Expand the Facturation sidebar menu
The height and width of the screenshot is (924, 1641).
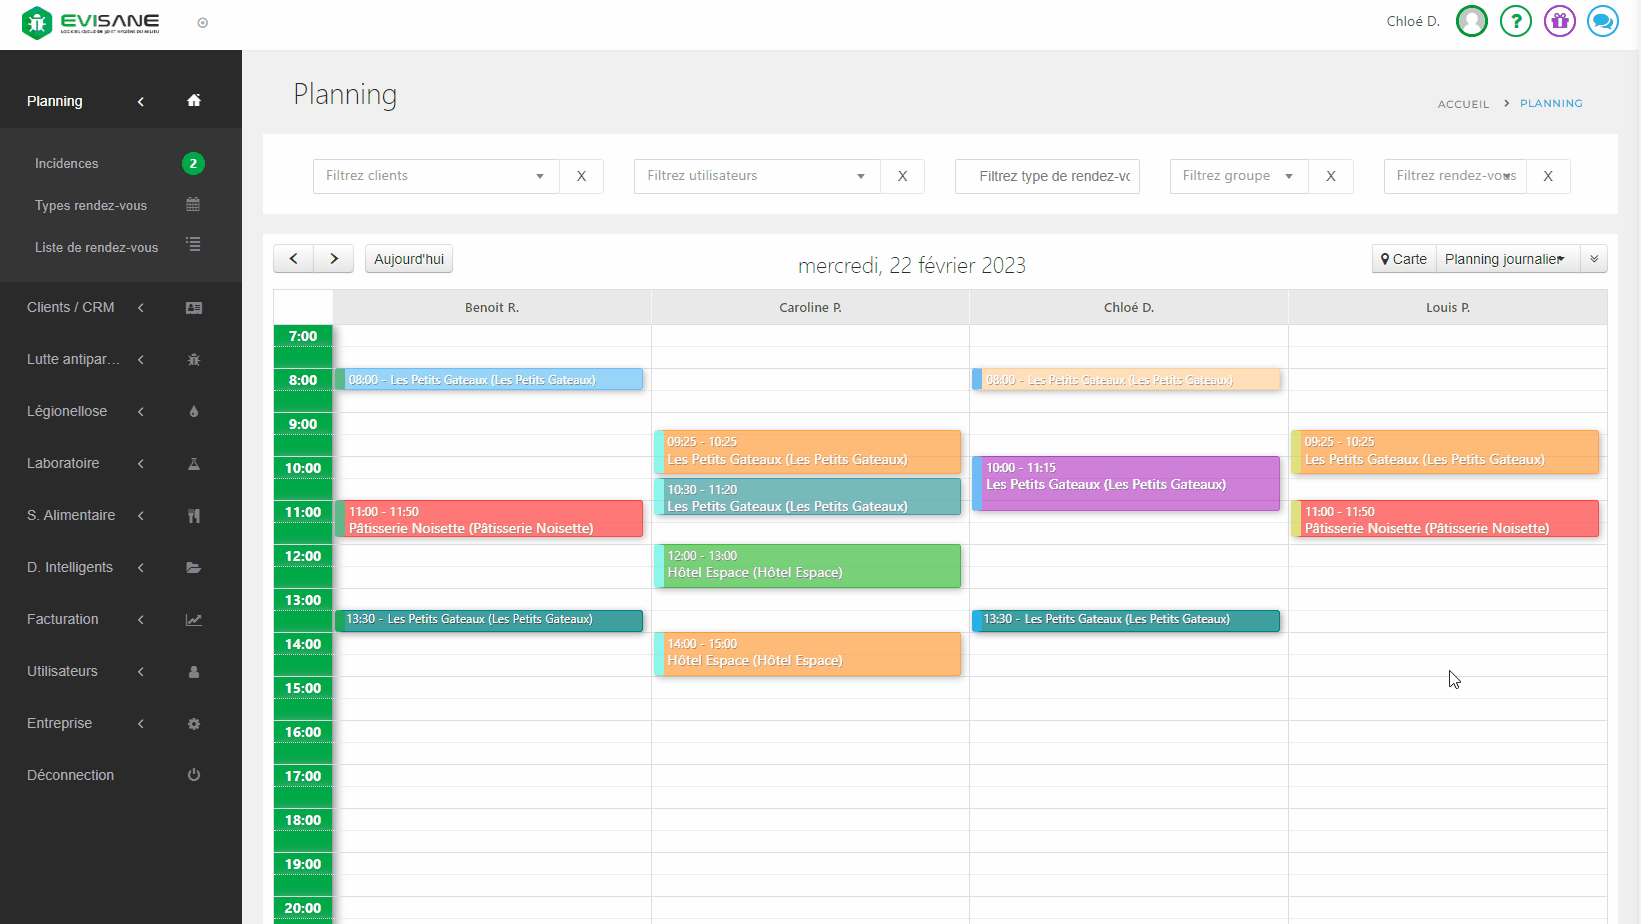[x=63, y=619]
